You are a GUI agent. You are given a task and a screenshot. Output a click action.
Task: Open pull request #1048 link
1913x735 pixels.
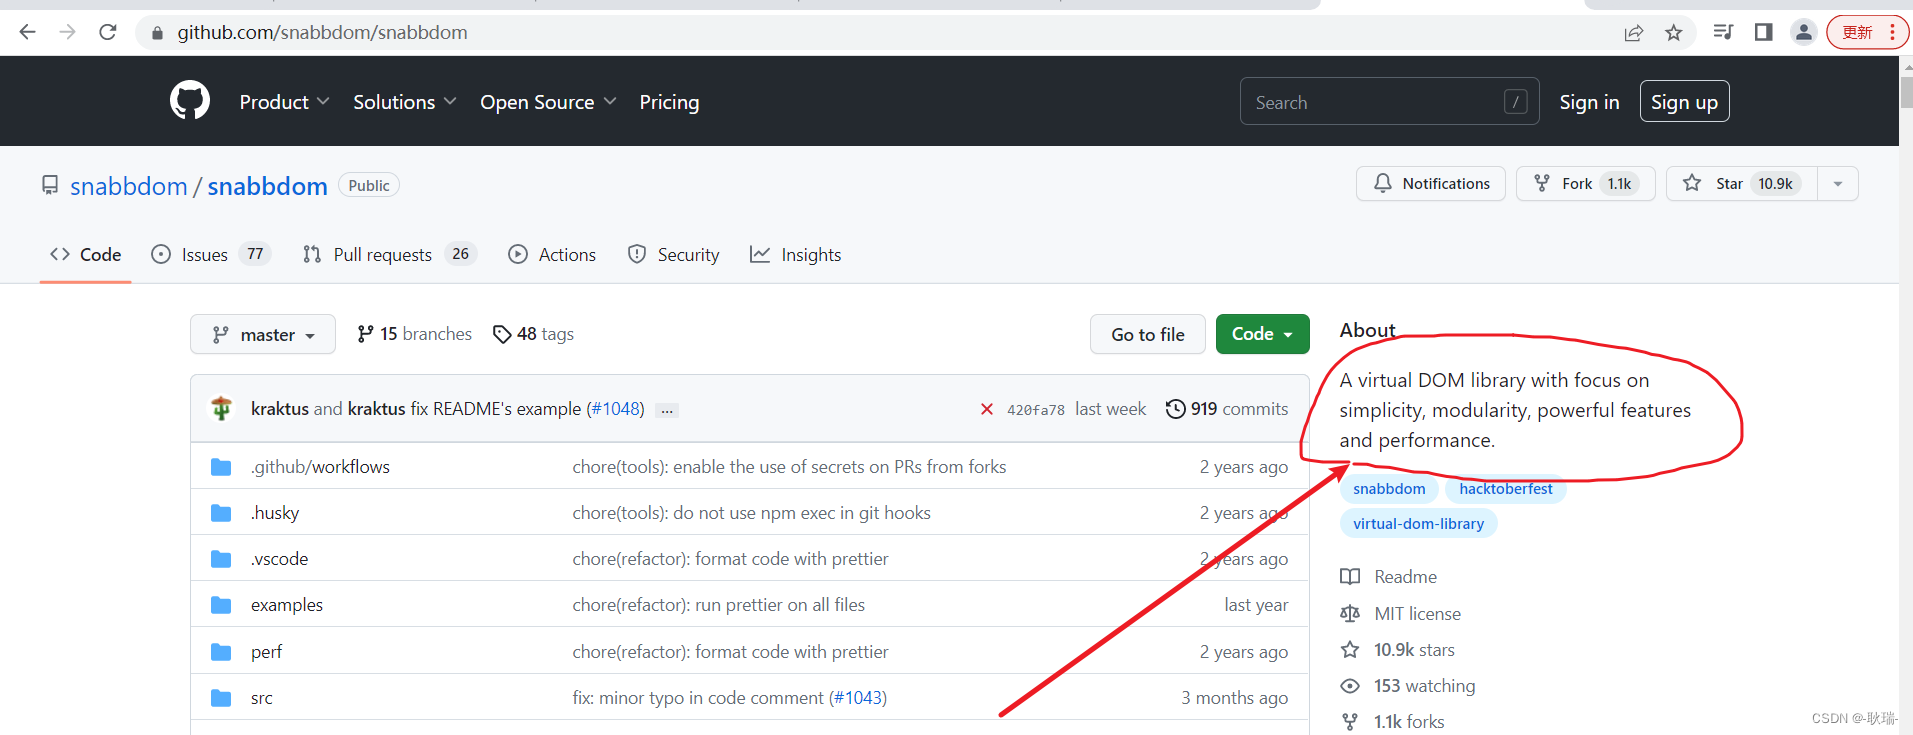615,409
